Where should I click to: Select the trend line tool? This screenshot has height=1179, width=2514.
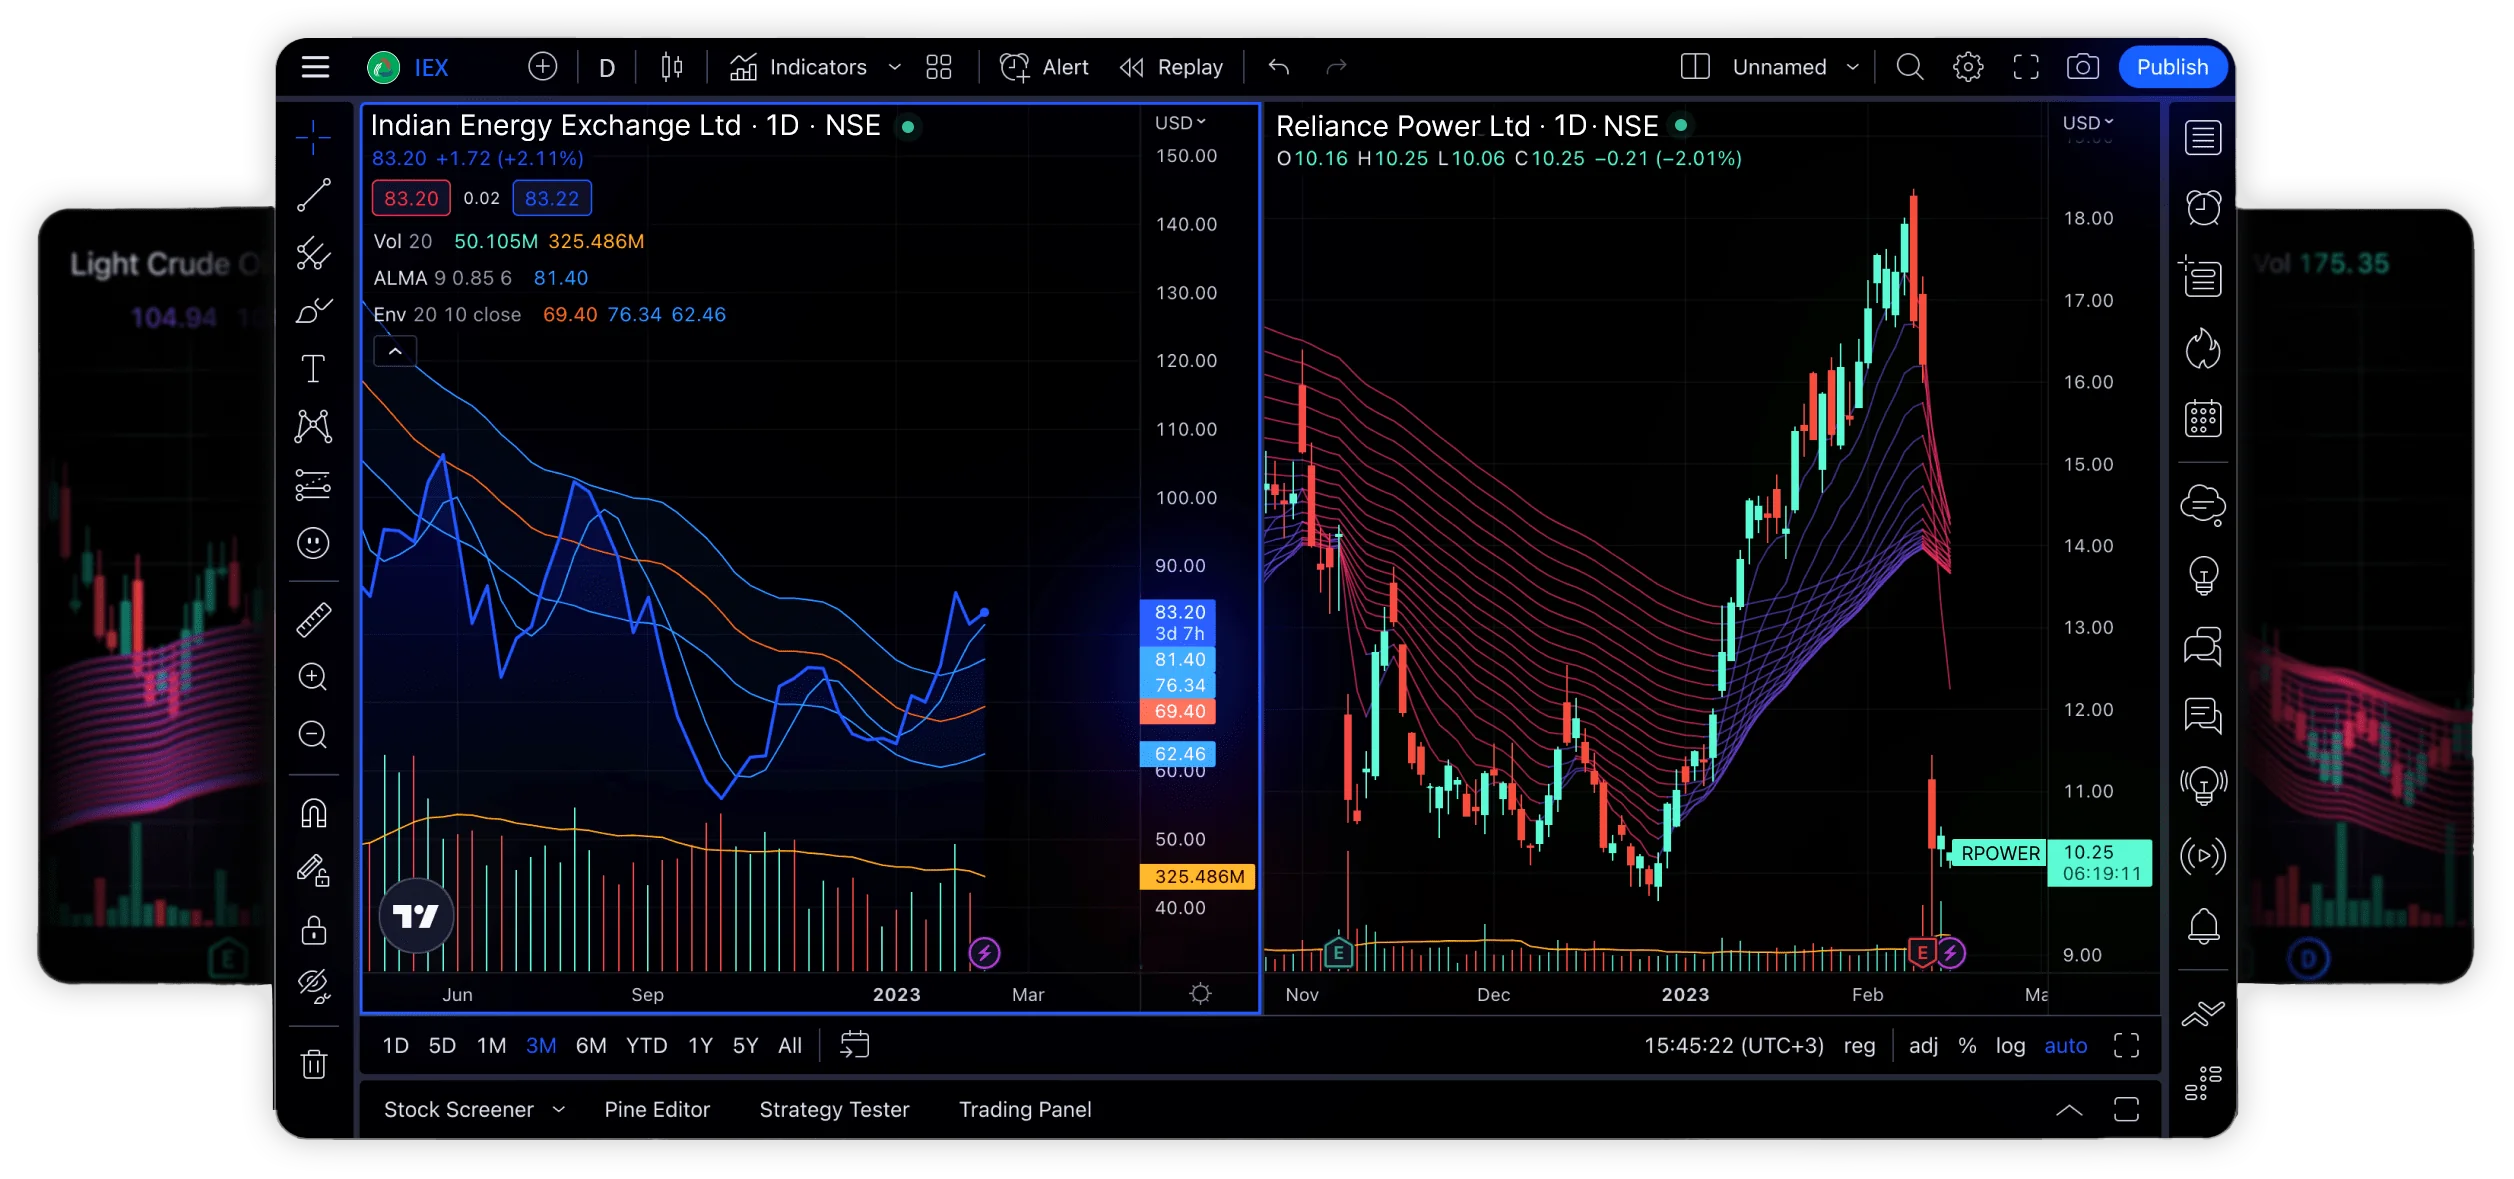pos(313,195)
